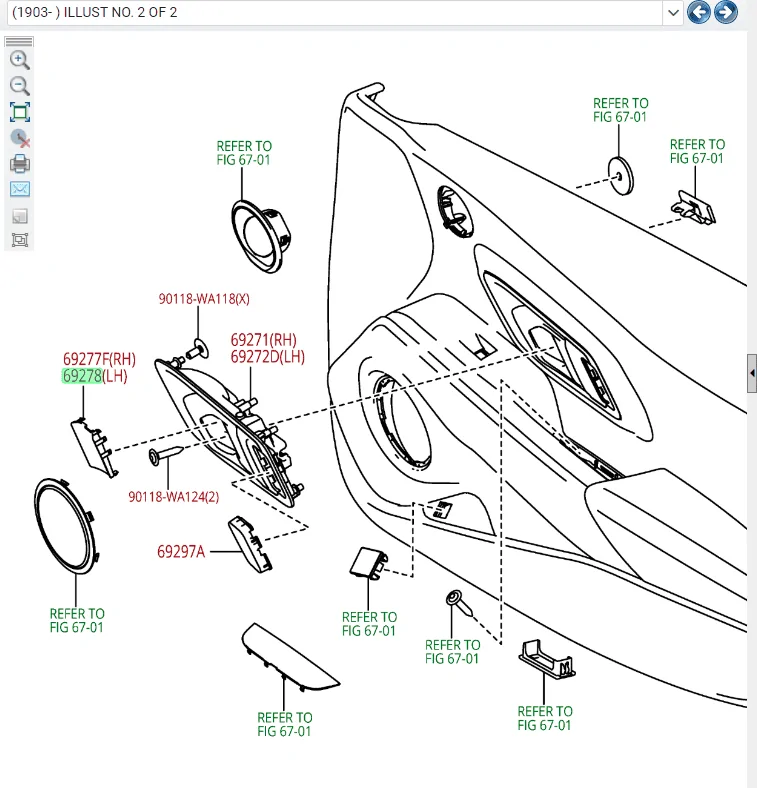The height and width of the screenshot is (788, 757).
Task: Click part label 69297A
Action: (x=181, y=552)
